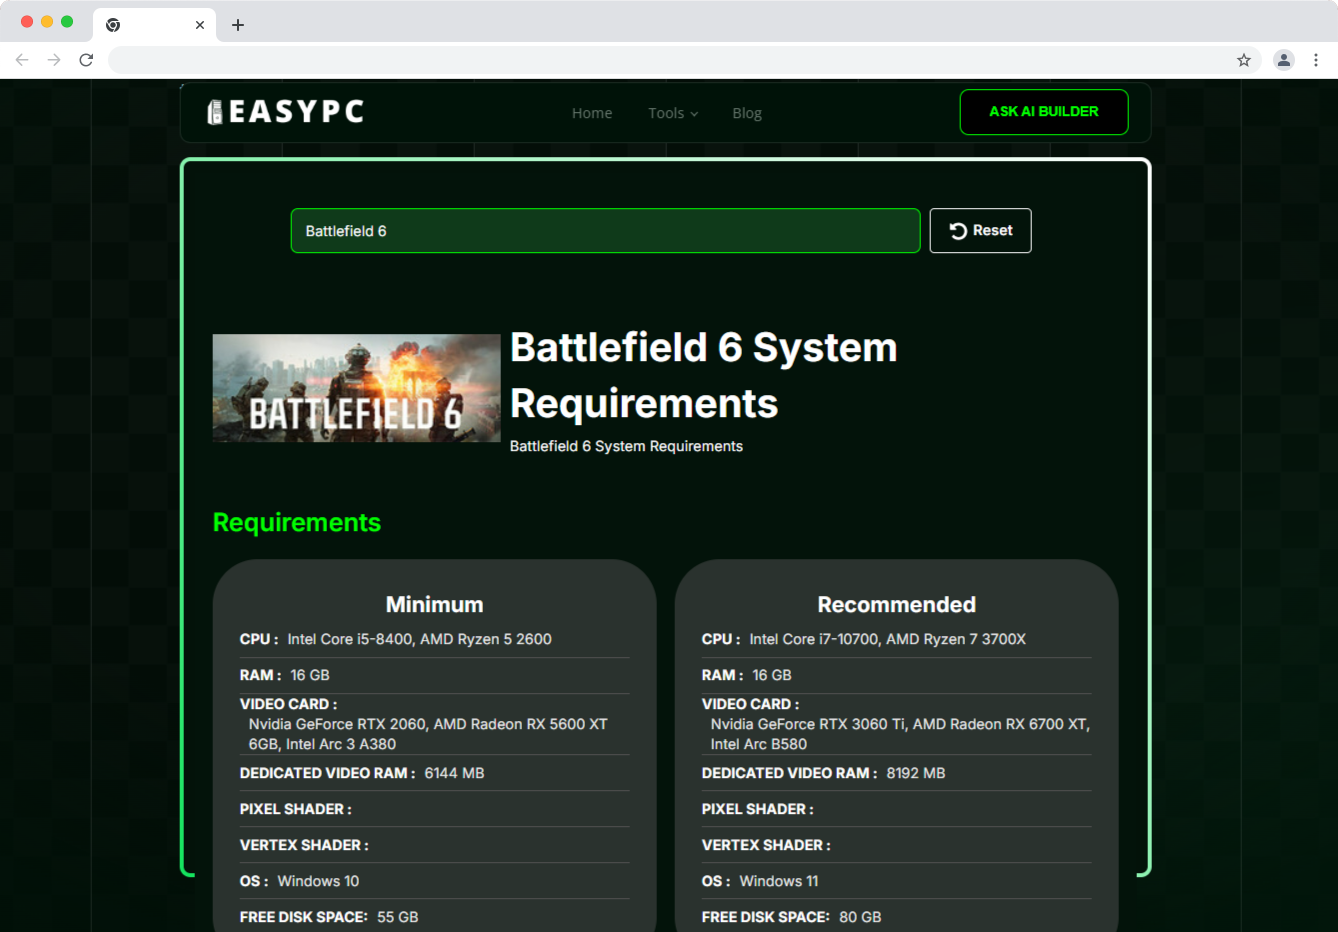Open the Blog page
This screenshot has width=1338, height=932.
(746, 113)
